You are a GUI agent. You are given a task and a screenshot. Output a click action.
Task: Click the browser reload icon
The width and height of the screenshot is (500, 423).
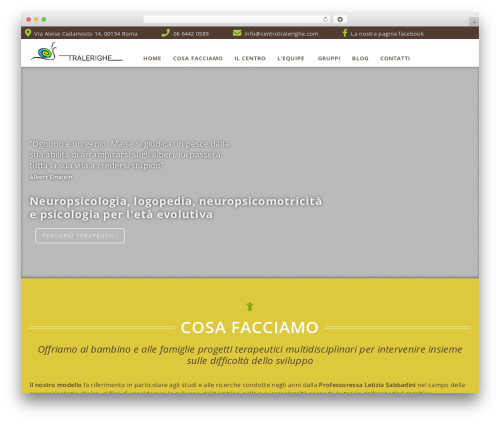coord(325,19)
